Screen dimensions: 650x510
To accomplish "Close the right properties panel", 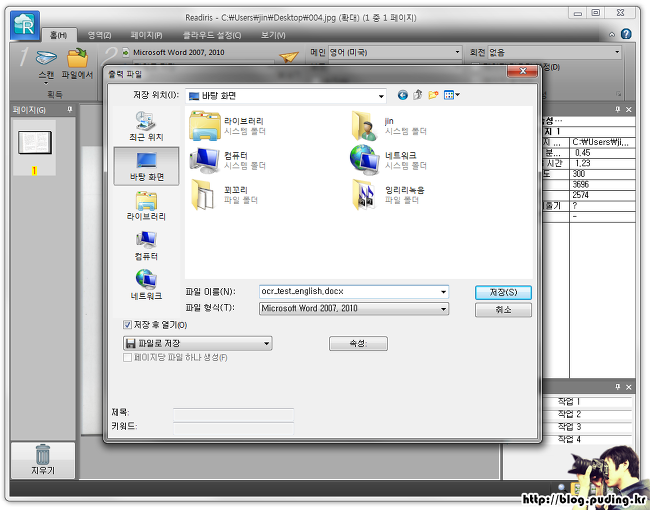I will pos(629,109).
